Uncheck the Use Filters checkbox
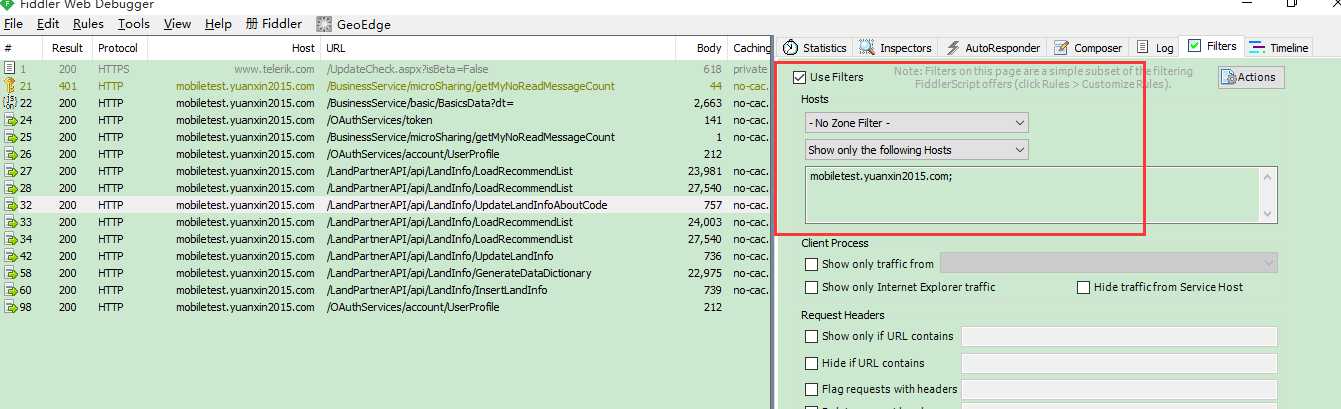Screen dimensions: 1341x409 click(798, 77)
